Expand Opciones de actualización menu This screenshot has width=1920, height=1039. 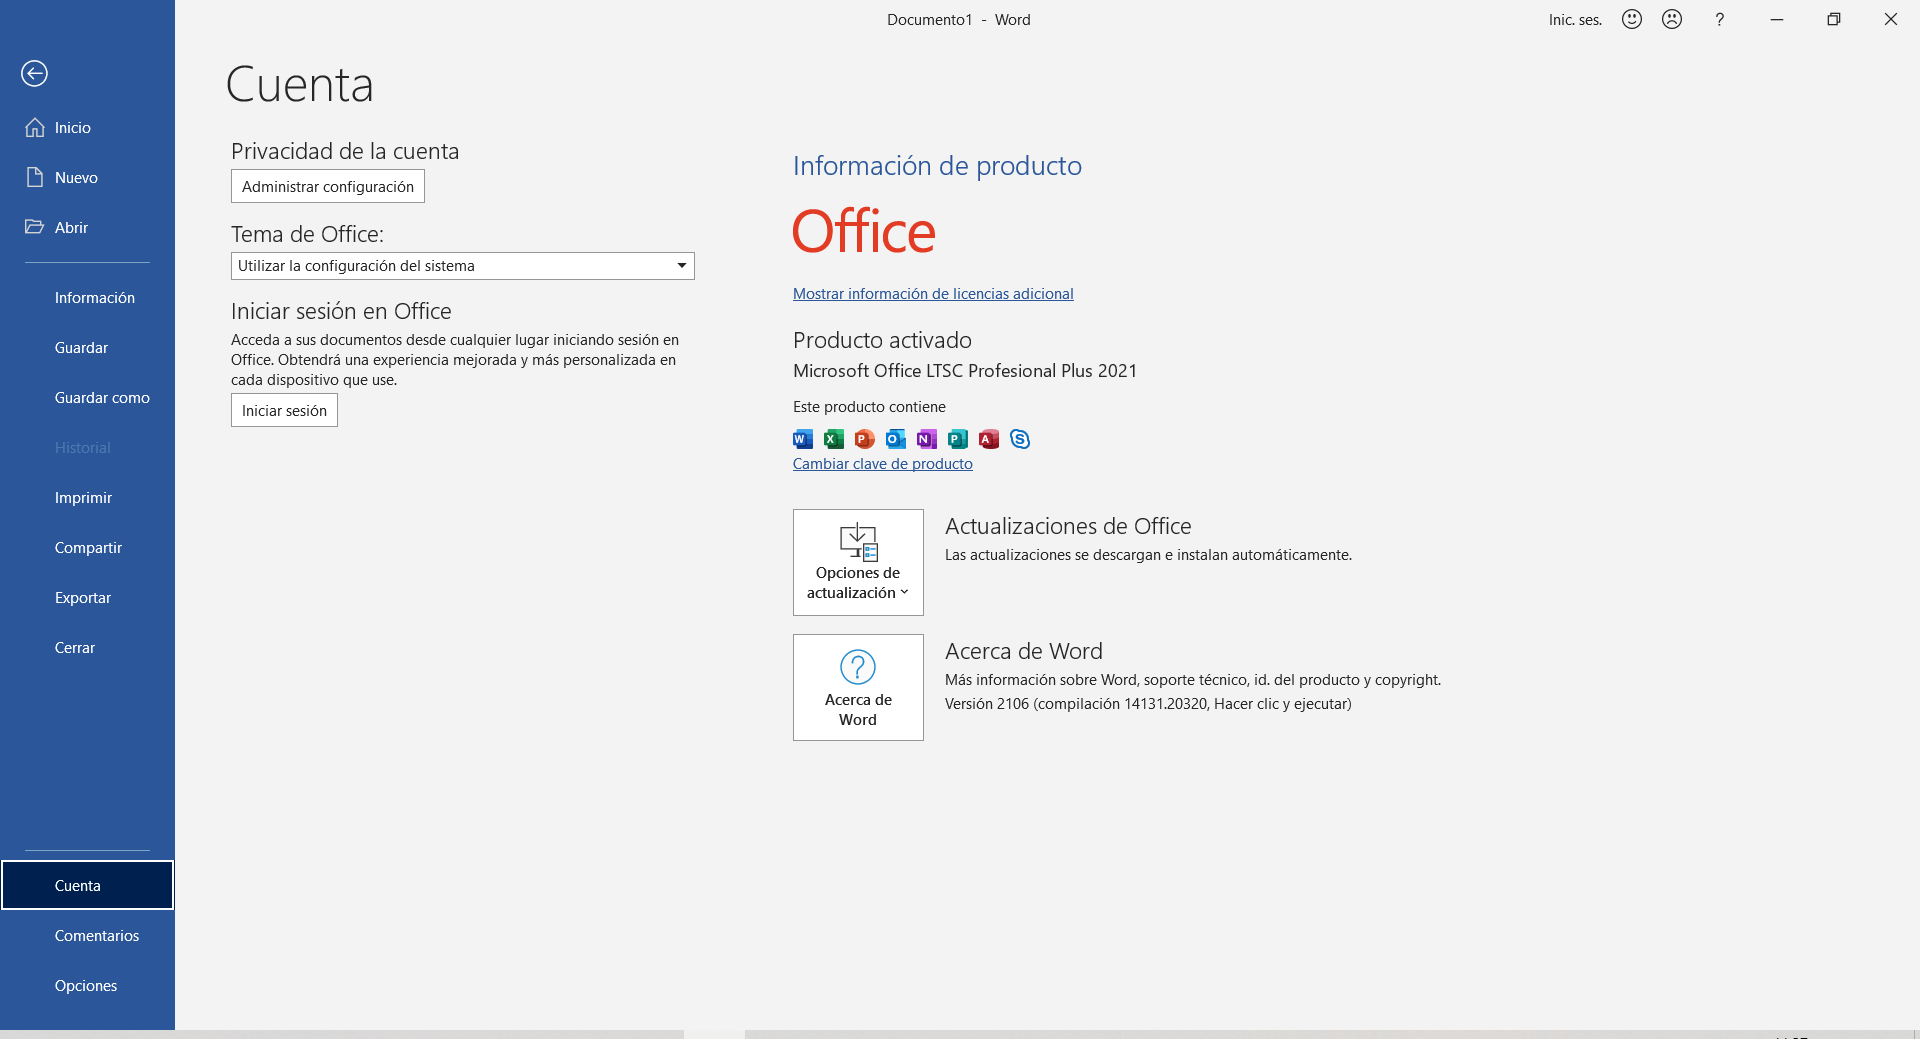[x=858, y=562]
